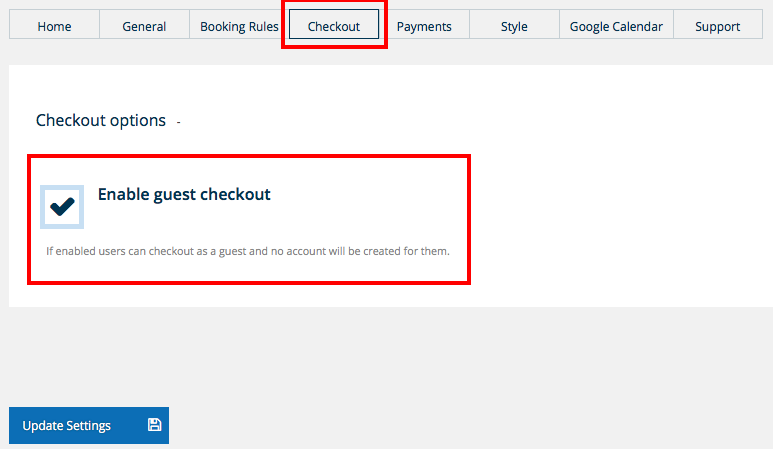
Task: Open the Payments tab
Action: coord(424,26)
